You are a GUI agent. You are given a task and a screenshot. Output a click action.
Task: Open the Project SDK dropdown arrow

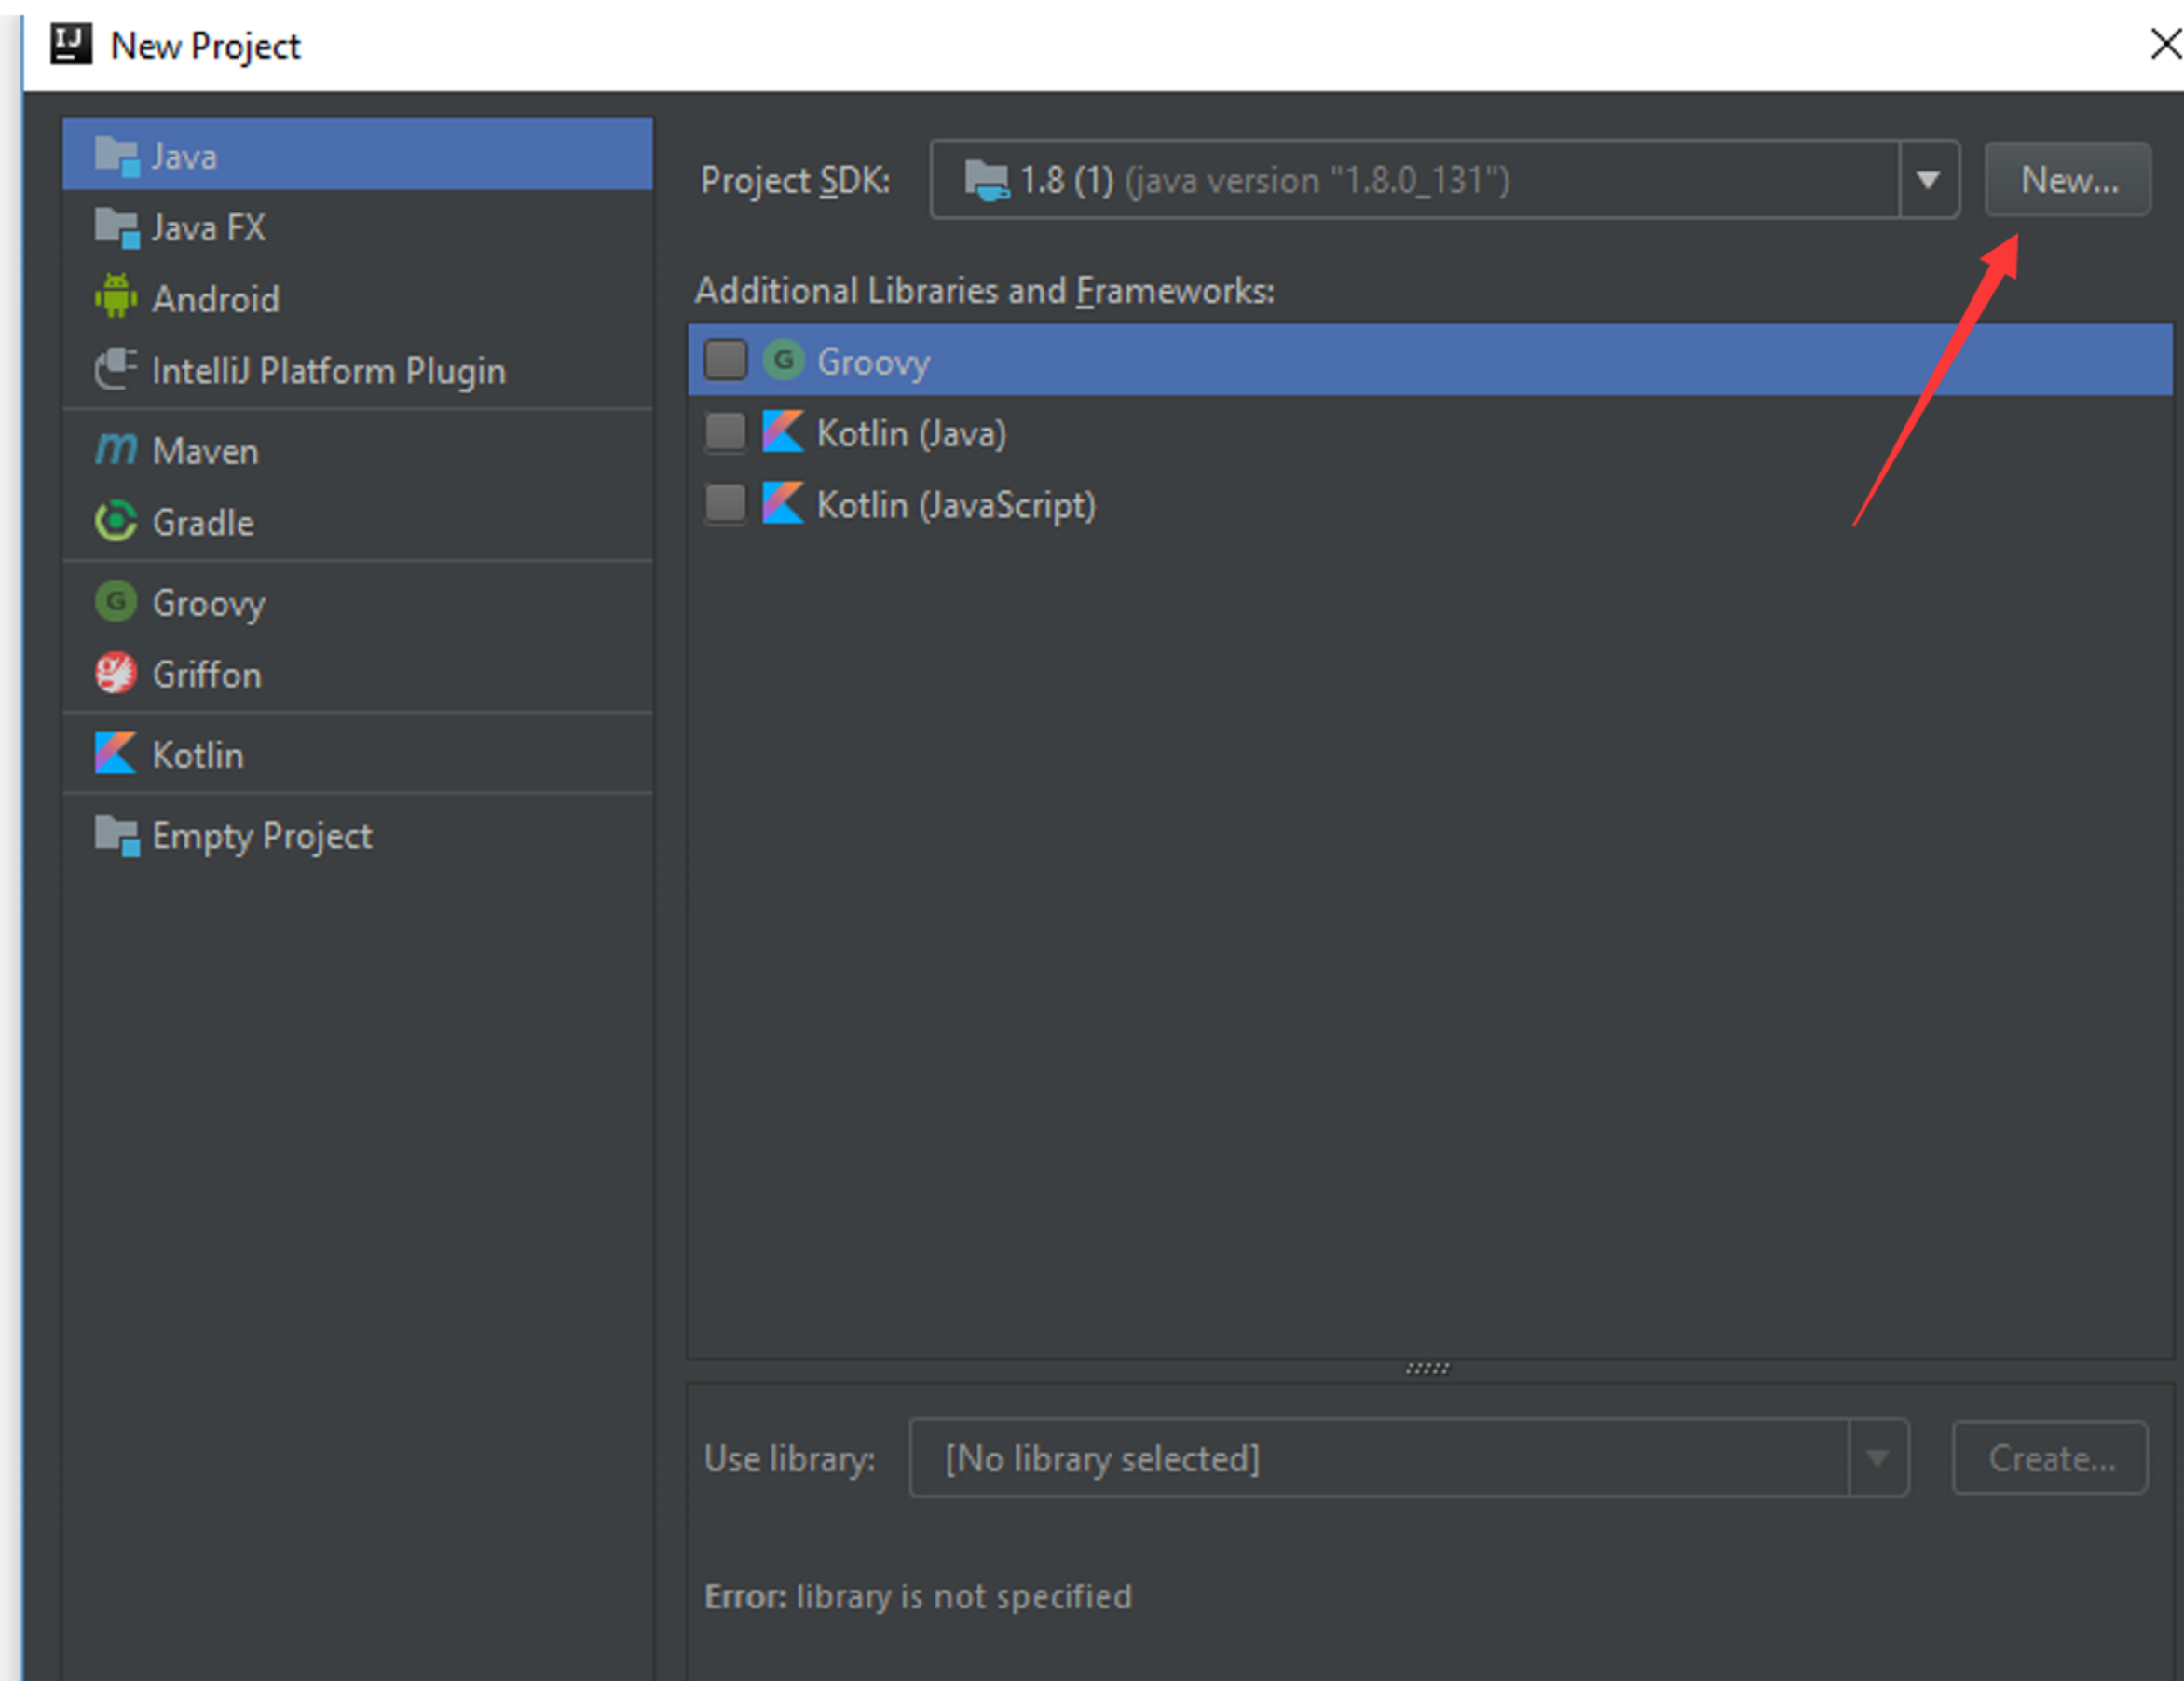point(1929,180)
